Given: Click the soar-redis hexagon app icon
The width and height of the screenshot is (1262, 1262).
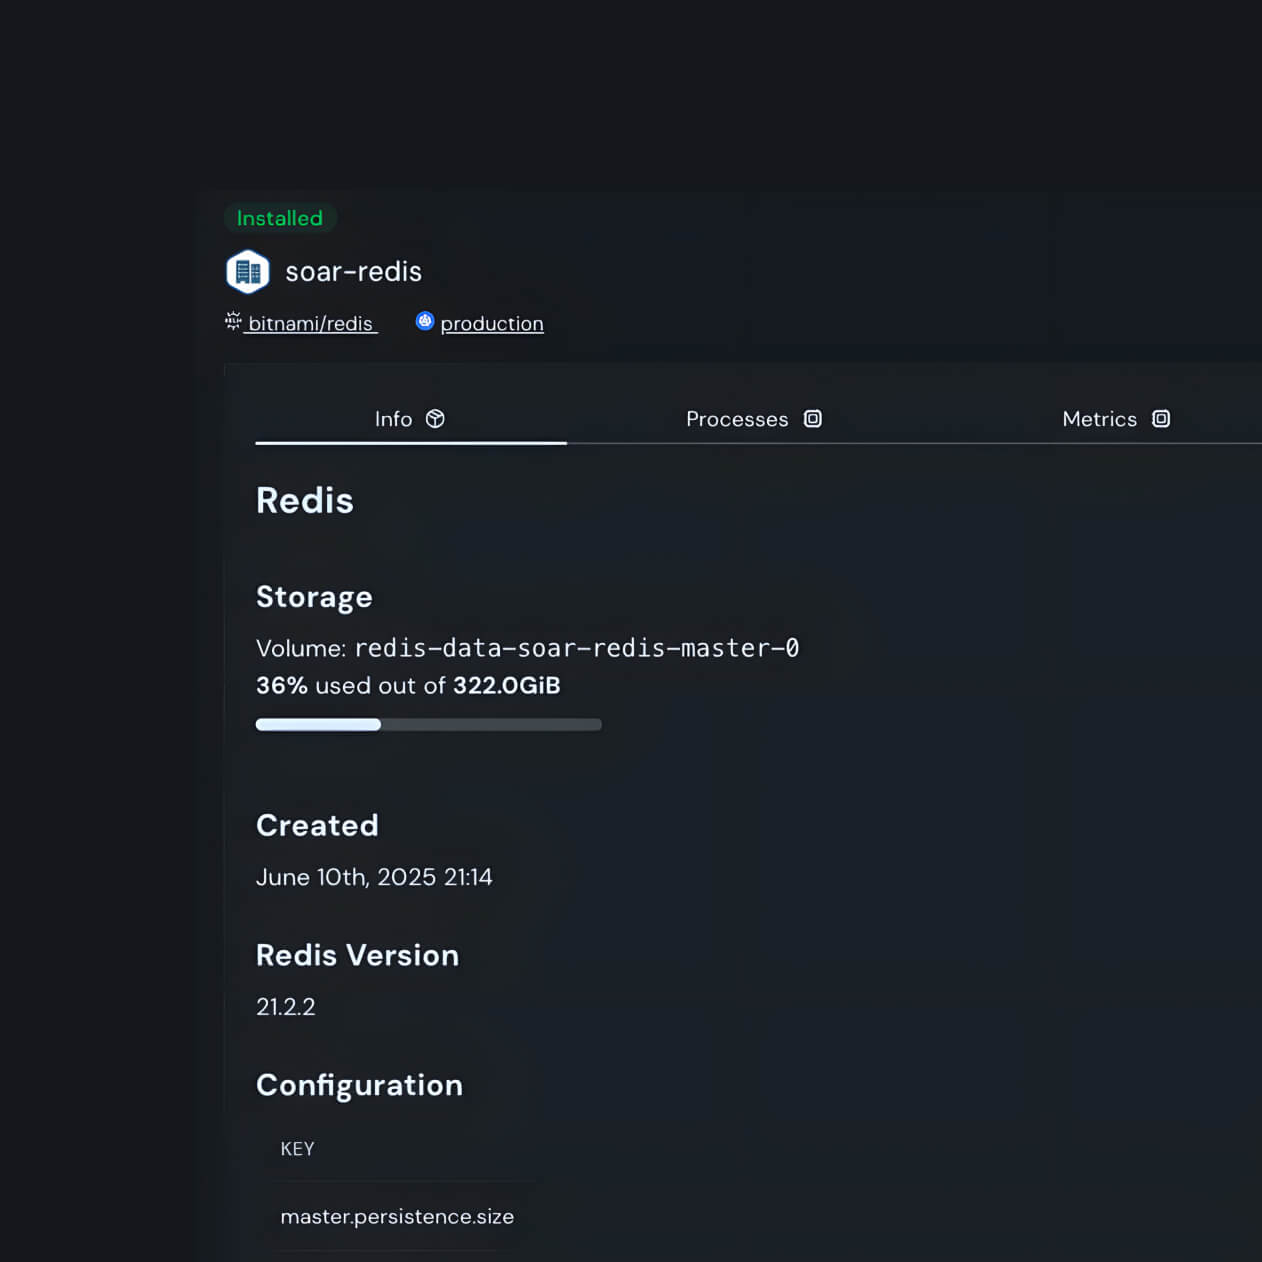Looking at the screenshot, I should (248, 272).
